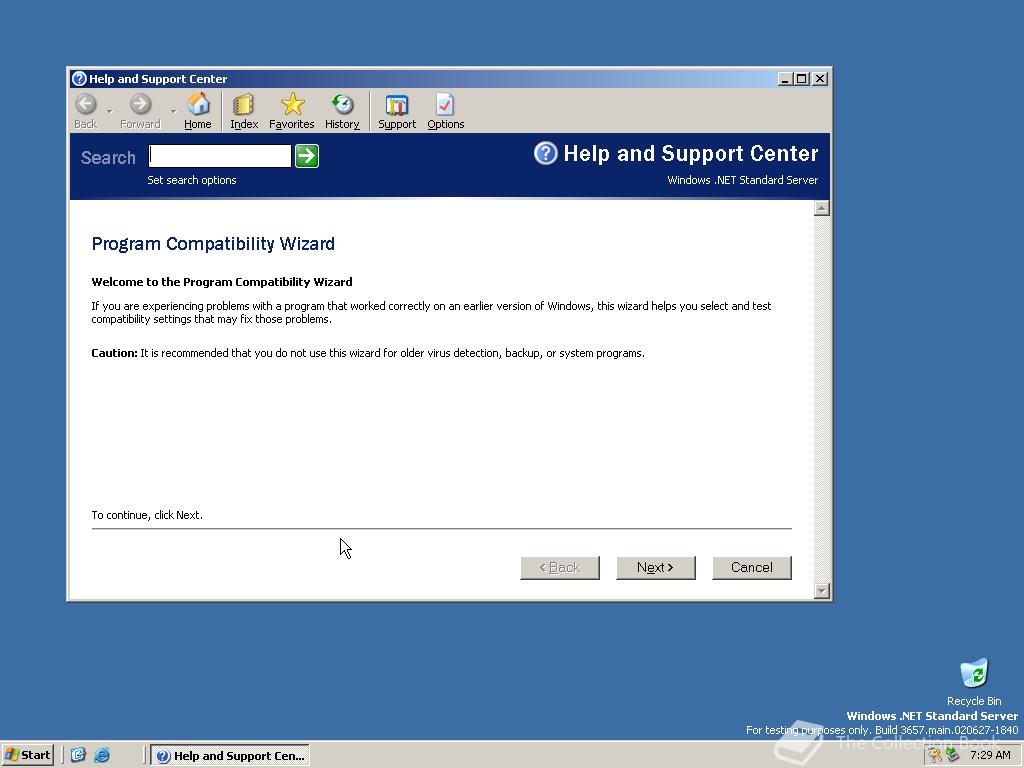Click the Program Compatibility Wizard heading
This screenshot has height=768, width=1024.
click(213, 244)
